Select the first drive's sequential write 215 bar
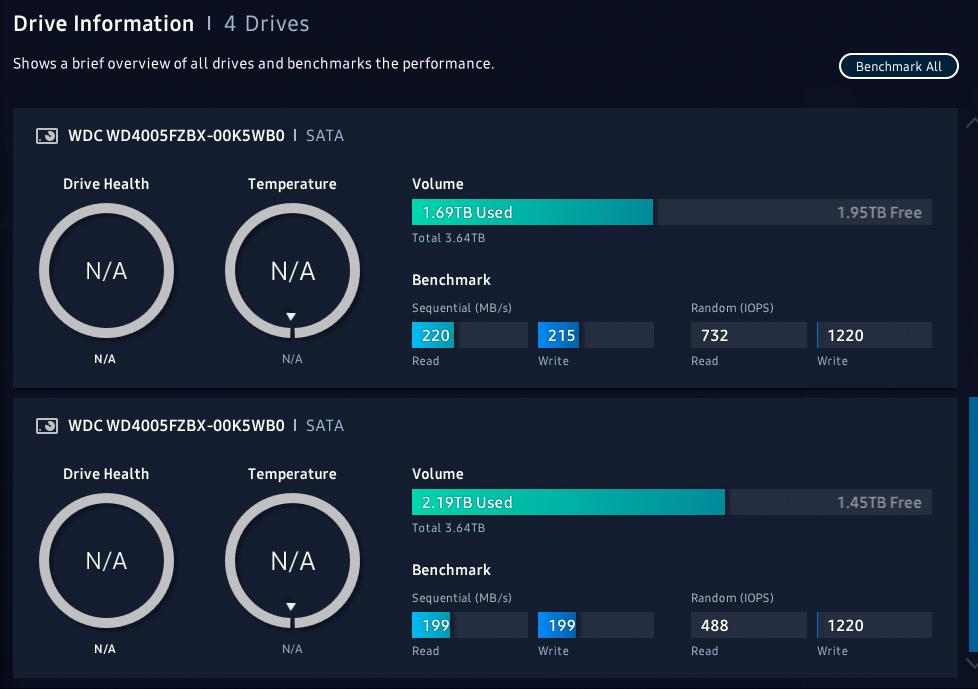The height and width of the screenshot is (689, 978). click(596, 335)
